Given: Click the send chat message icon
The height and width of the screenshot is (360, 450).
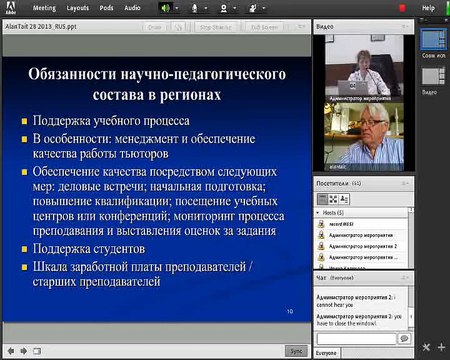Looking at the screenshot, I should coord(404,339).
